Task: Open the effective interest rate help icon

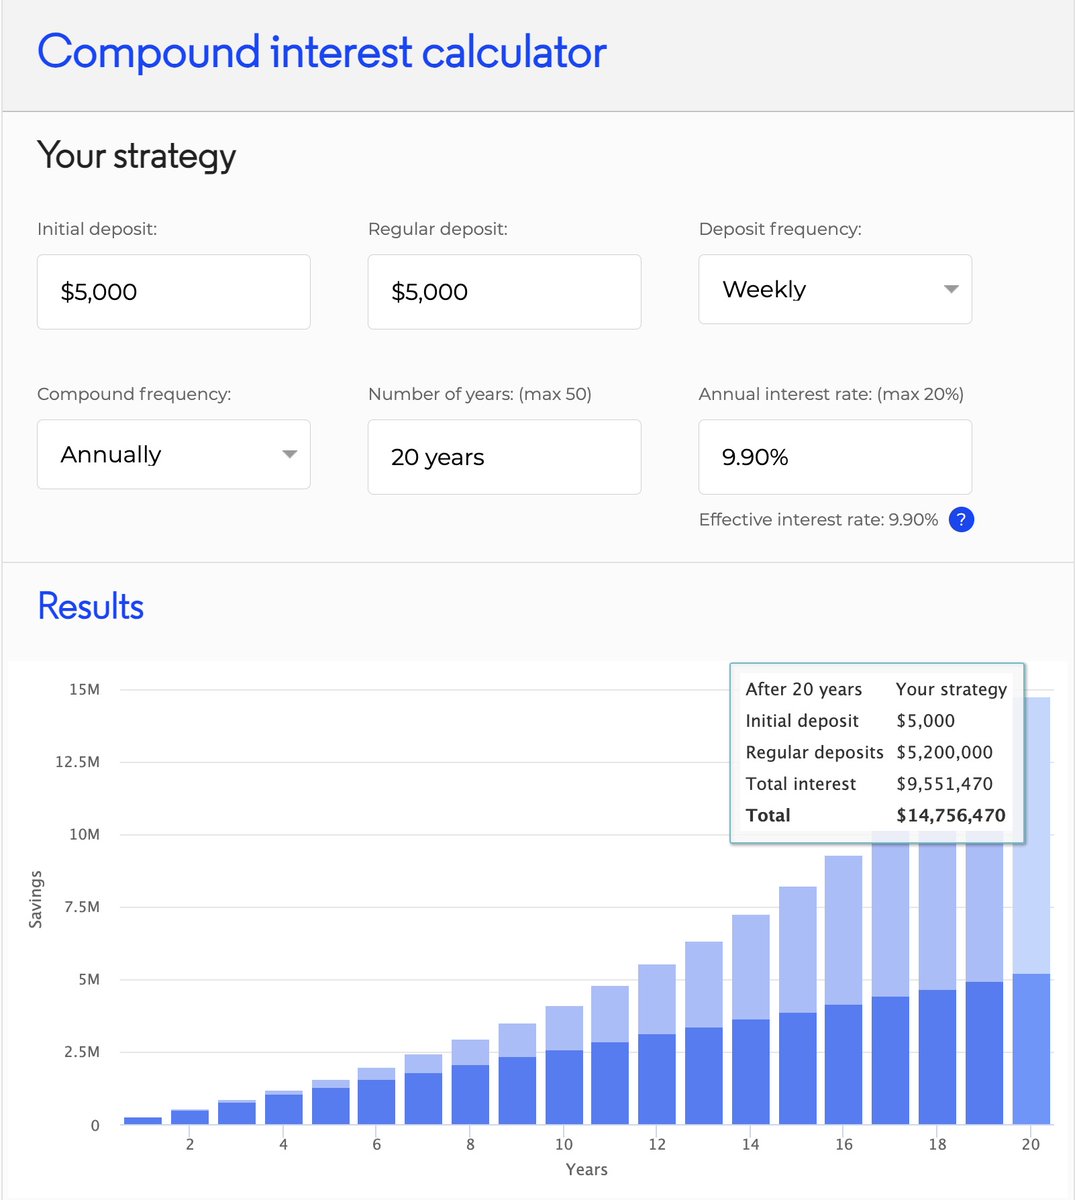Action: coord(961,519)
